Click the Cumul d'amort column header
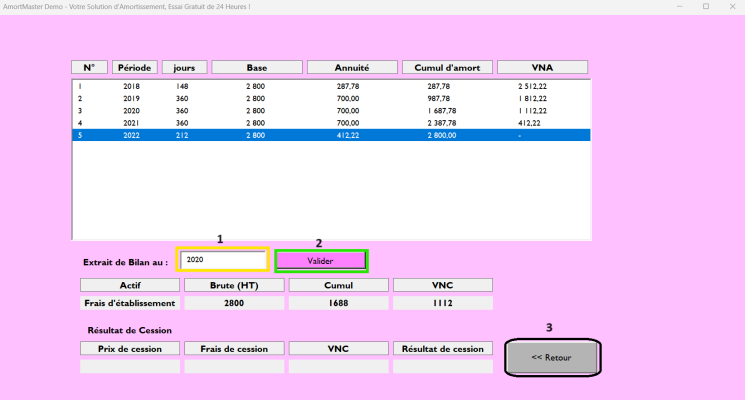The image size is (745, 400). [x=447, y=67]
